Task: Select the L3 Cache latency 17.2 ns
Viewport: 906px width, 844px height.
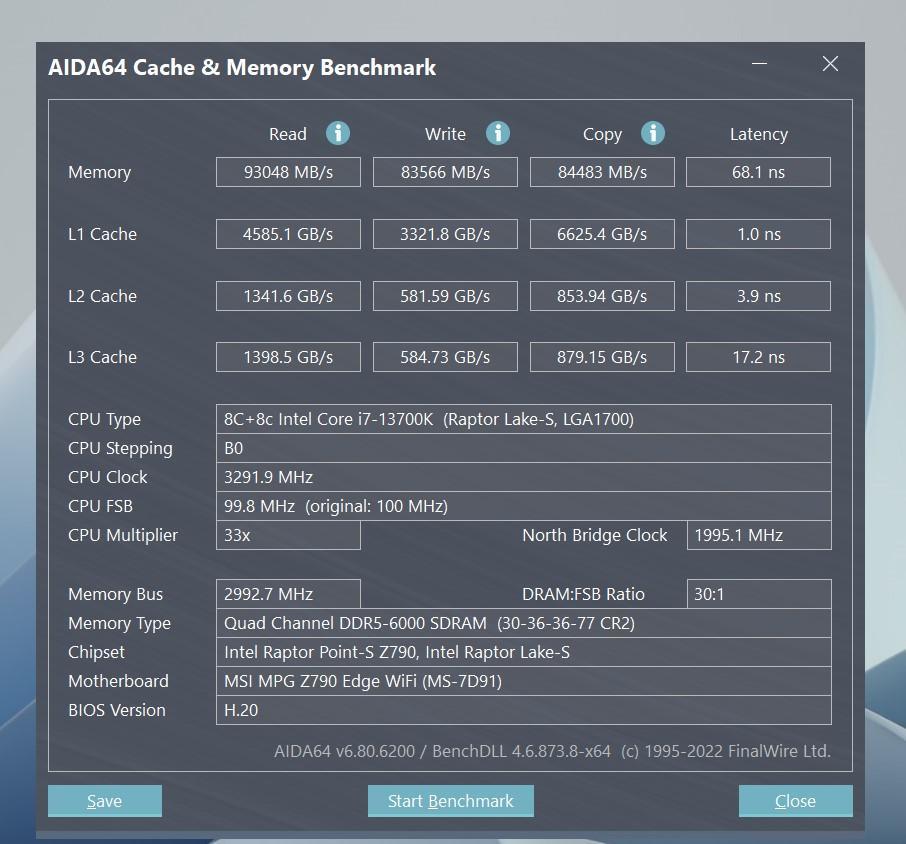Action: point(759,357)
